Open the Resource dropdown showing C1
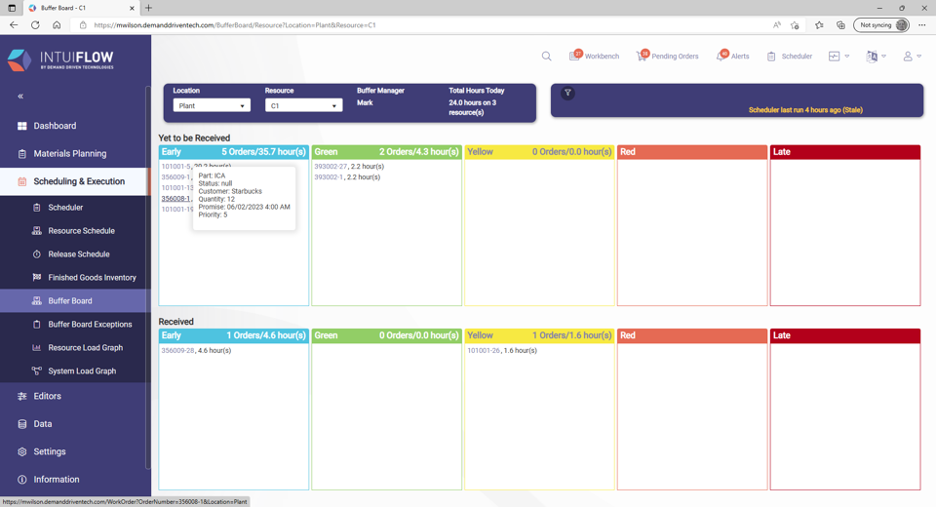The height and width of the screenshot is (508, 936). [303, 106]
